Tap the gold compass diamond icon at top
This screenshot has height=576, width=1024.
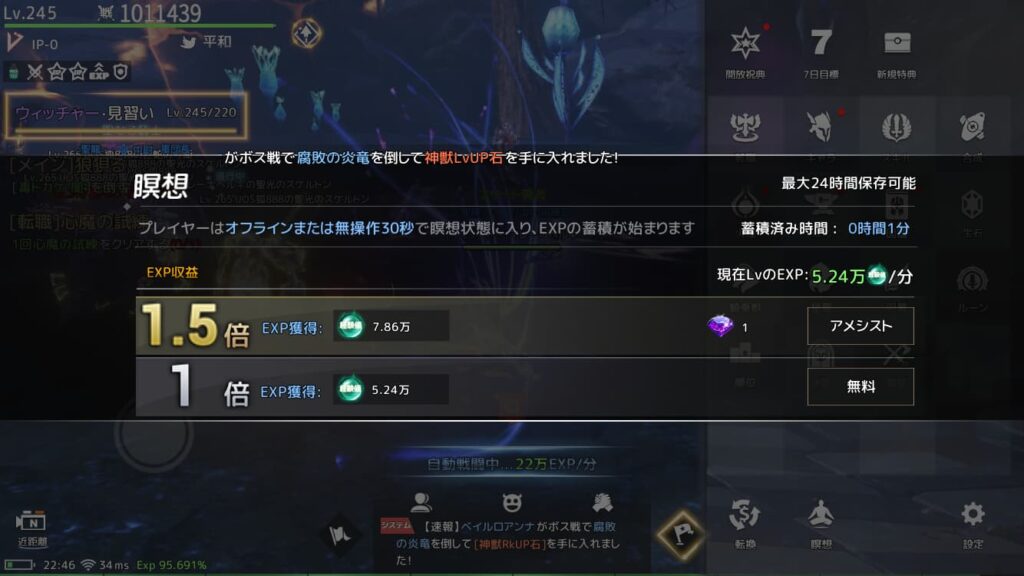click(x=306, y=33)
